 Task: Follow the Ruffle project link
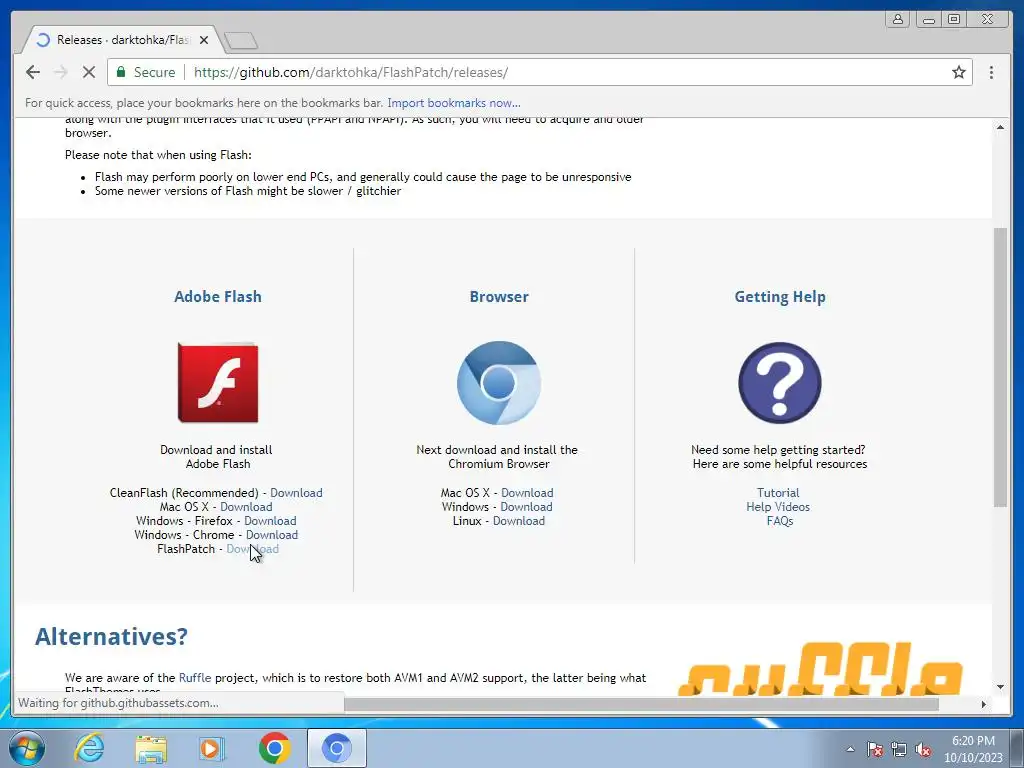(x=195, y=678)
